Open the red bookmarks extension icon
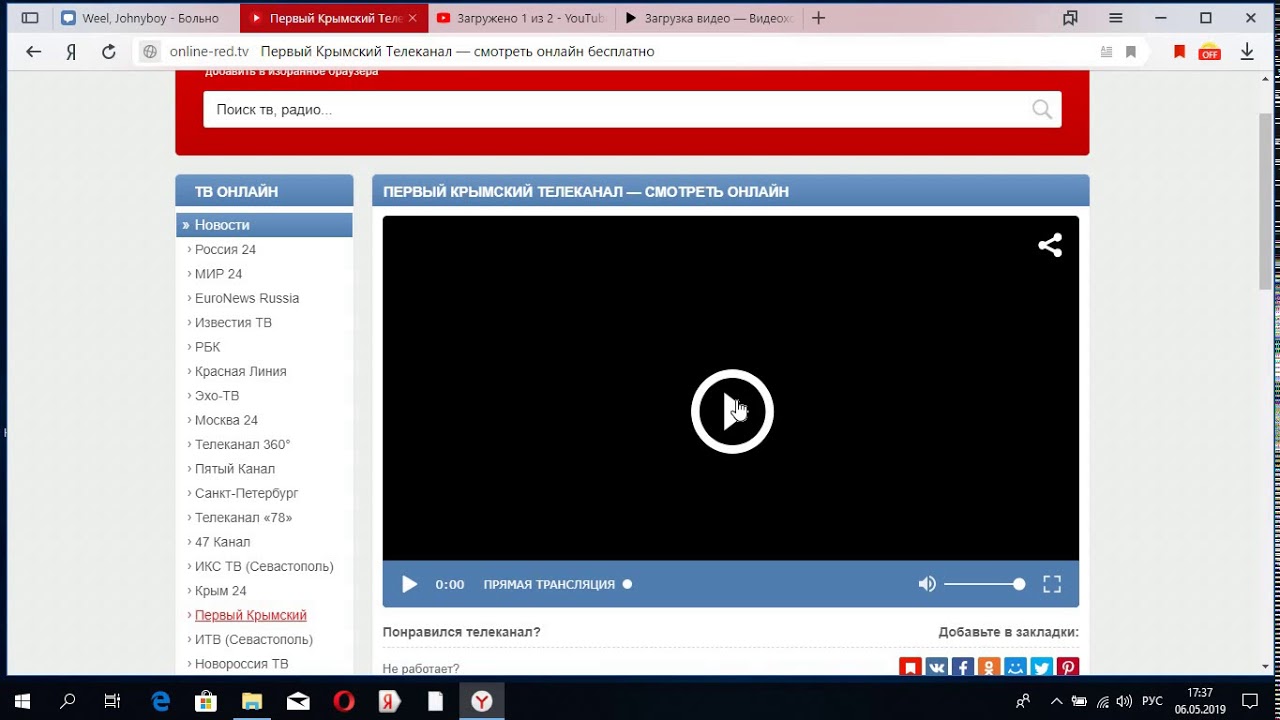The image size is (1280, 720). [1179, 52]
